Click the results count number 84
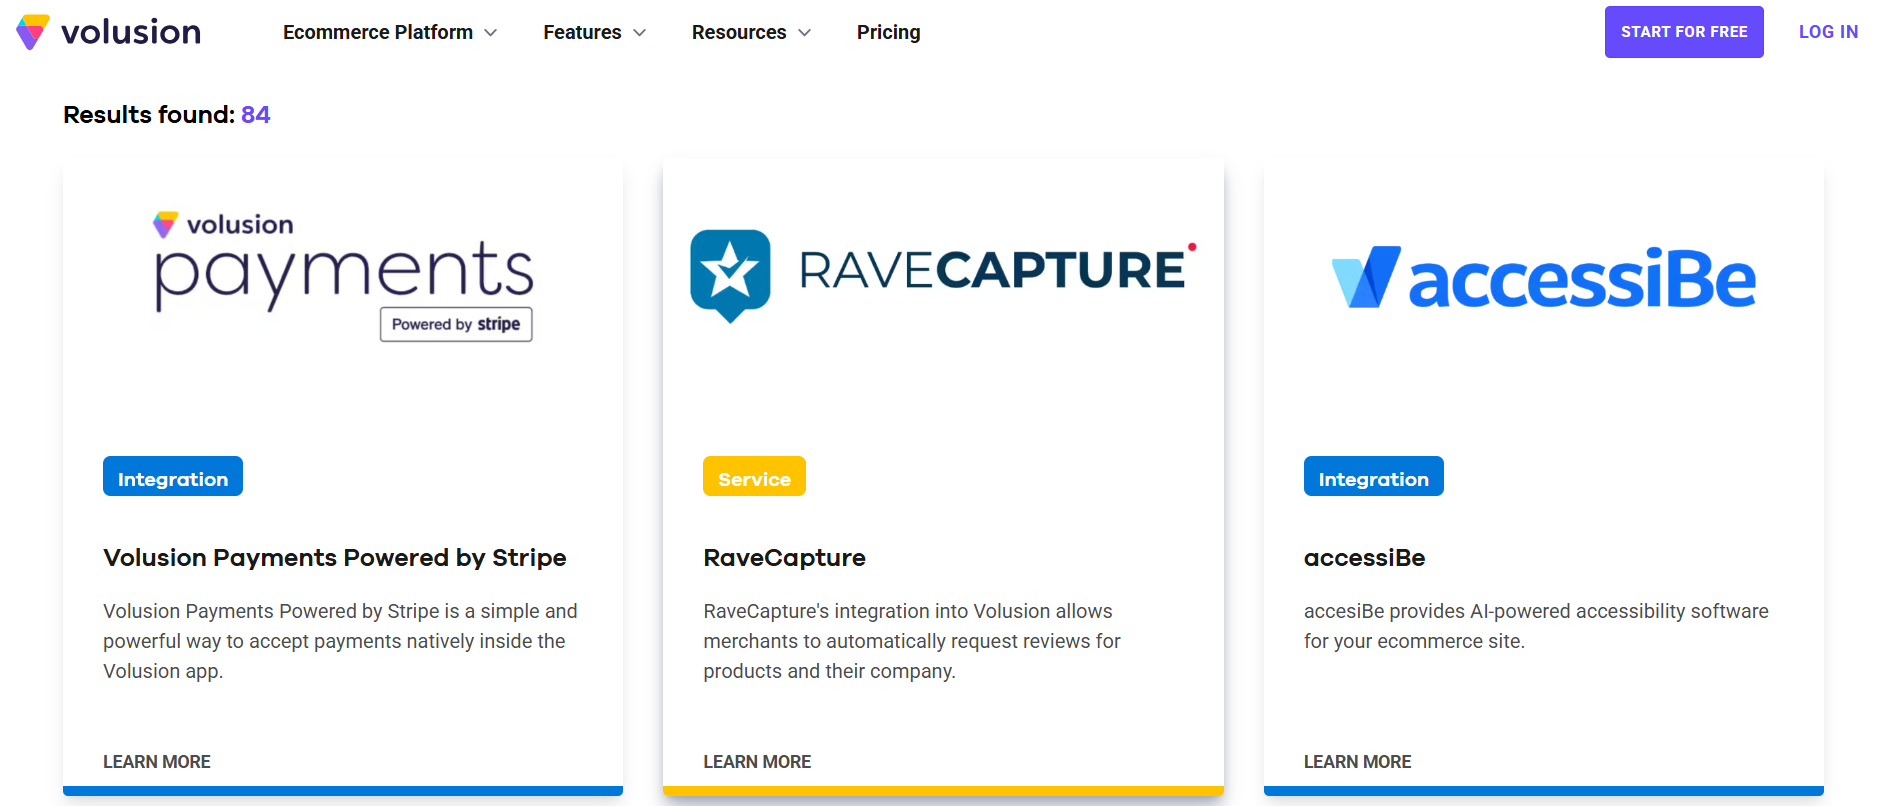 256,115
